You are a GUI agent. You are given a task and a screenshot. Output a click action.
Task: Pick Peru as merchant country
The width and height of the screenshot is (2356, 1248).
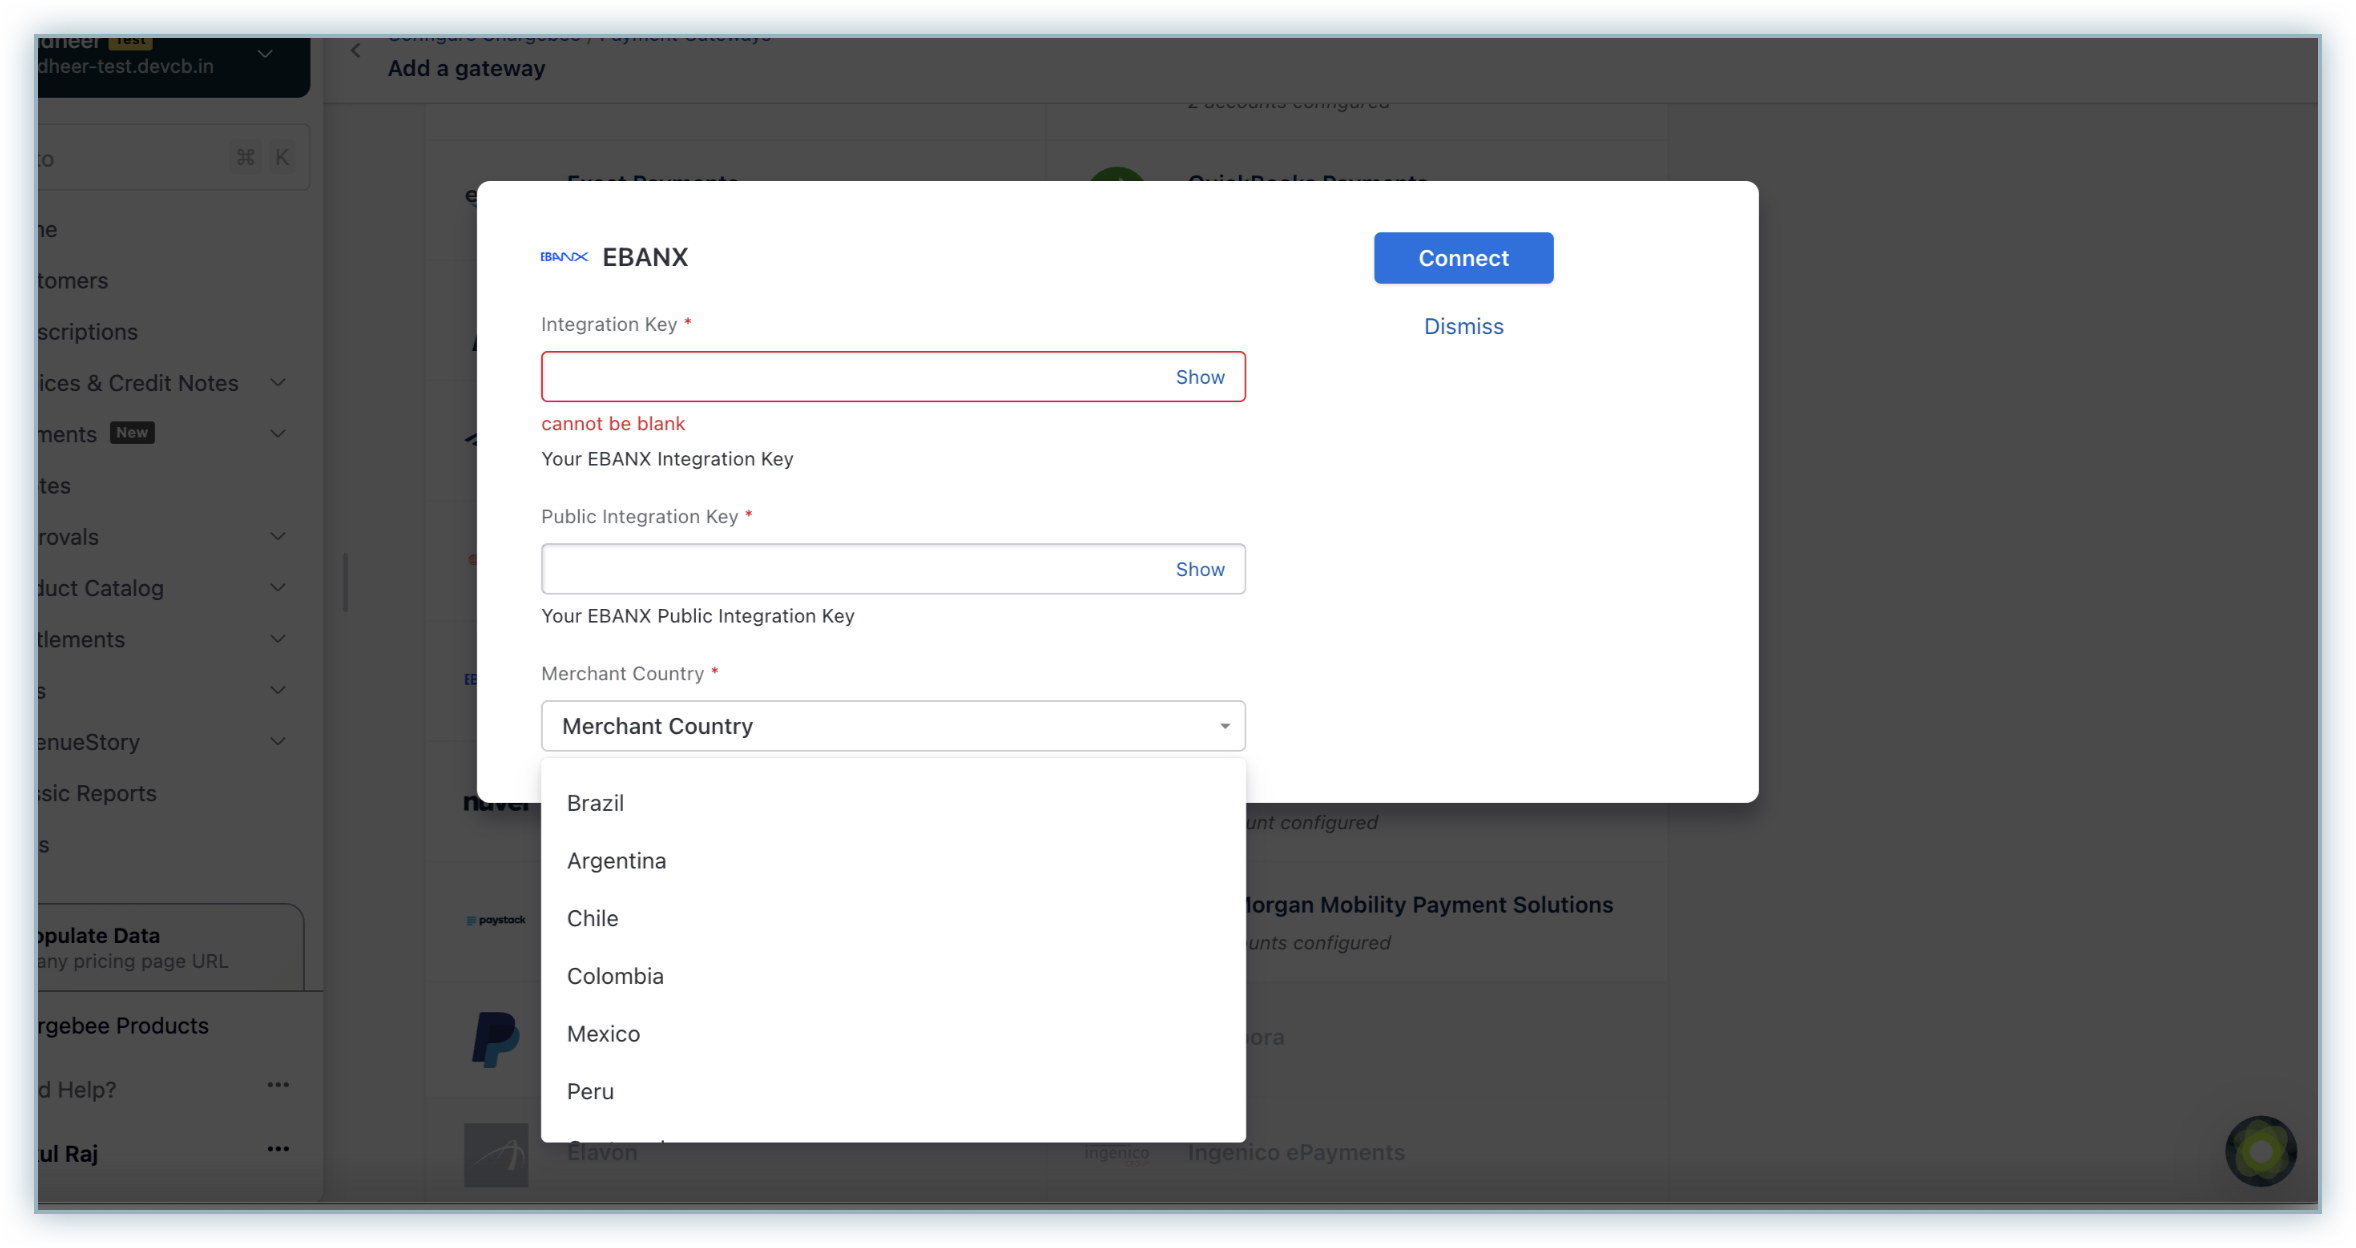pyautogui.click(x=893, y=1091)
